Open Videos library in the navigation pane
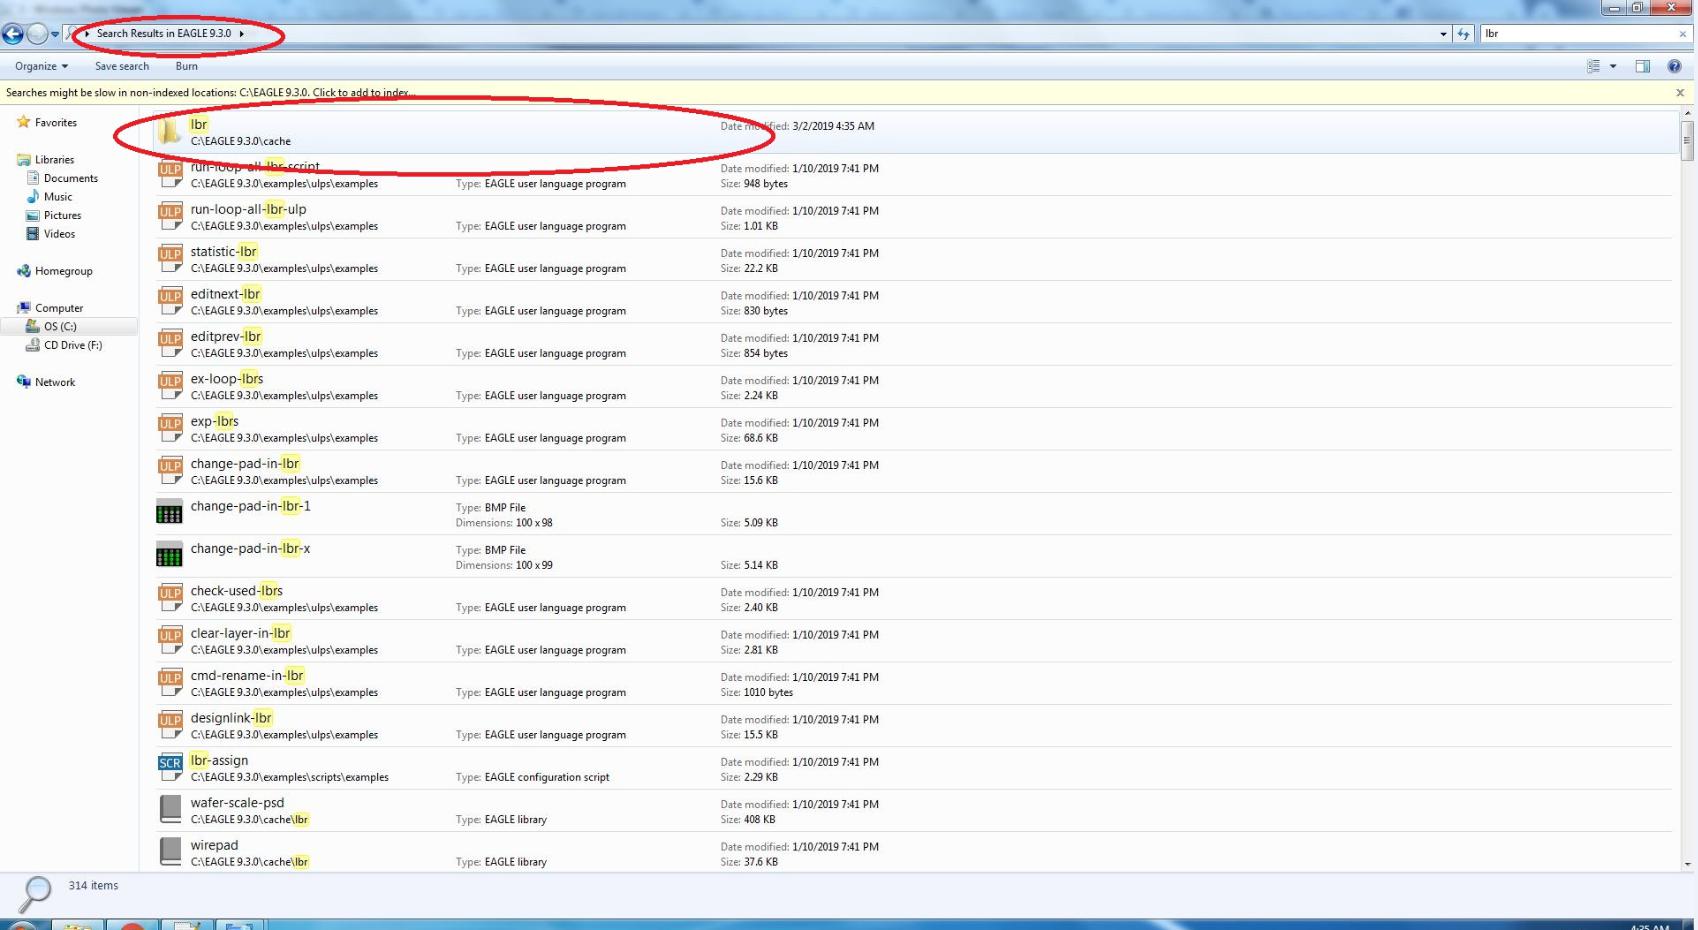The width and height of the screenshot is (1698, 930). pos(59,234)
